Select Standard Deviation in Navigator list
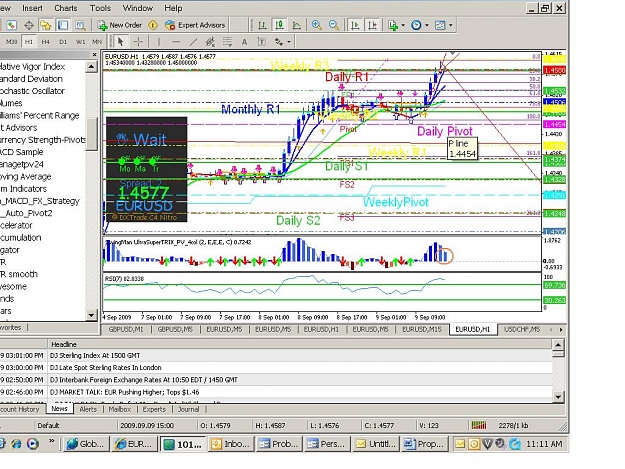625x469 pixels. point(31,78)
